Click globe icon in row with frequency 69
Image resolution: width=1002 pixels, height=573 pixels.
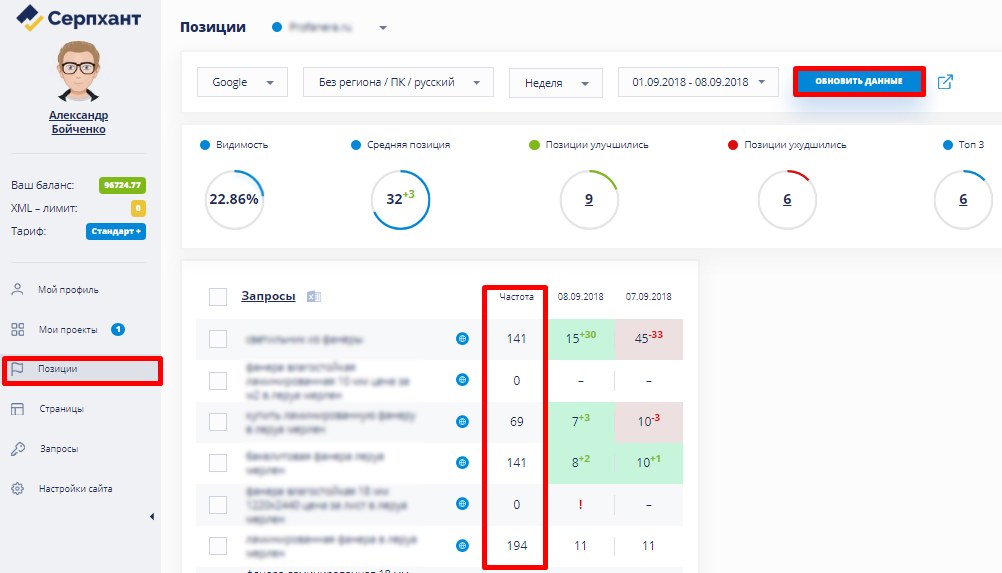click(x=462, y=421)
